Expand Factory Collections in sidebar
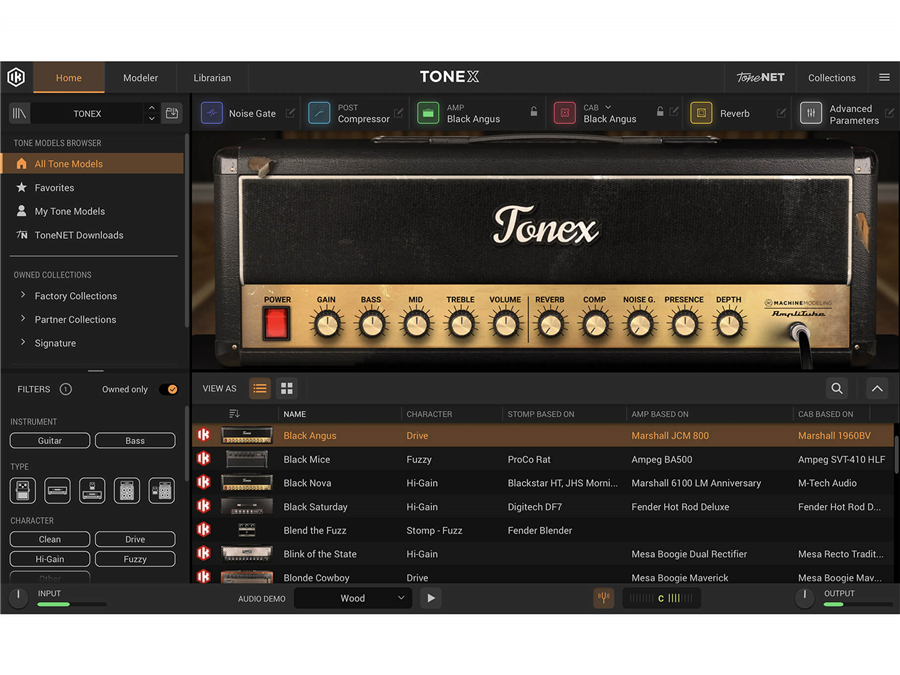Screen dimensions: 900x675 (76, 296)
